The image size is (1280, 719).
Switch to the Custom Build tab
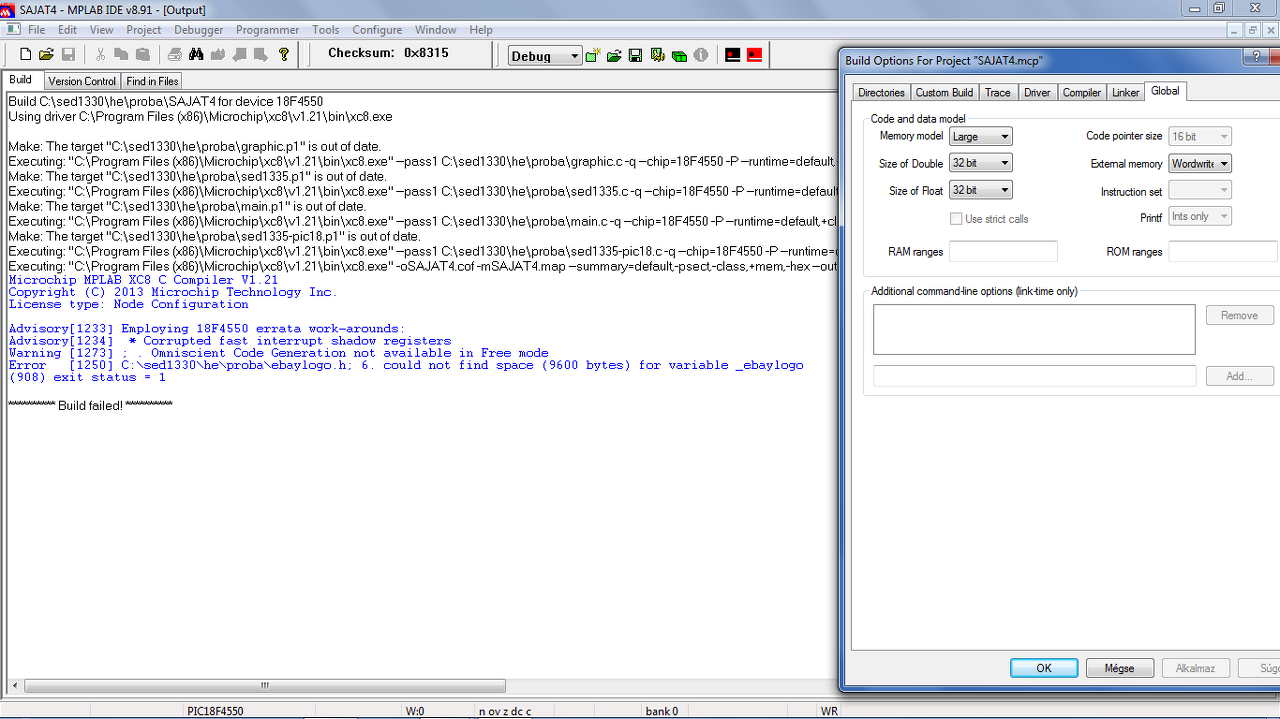coord(944,92)
